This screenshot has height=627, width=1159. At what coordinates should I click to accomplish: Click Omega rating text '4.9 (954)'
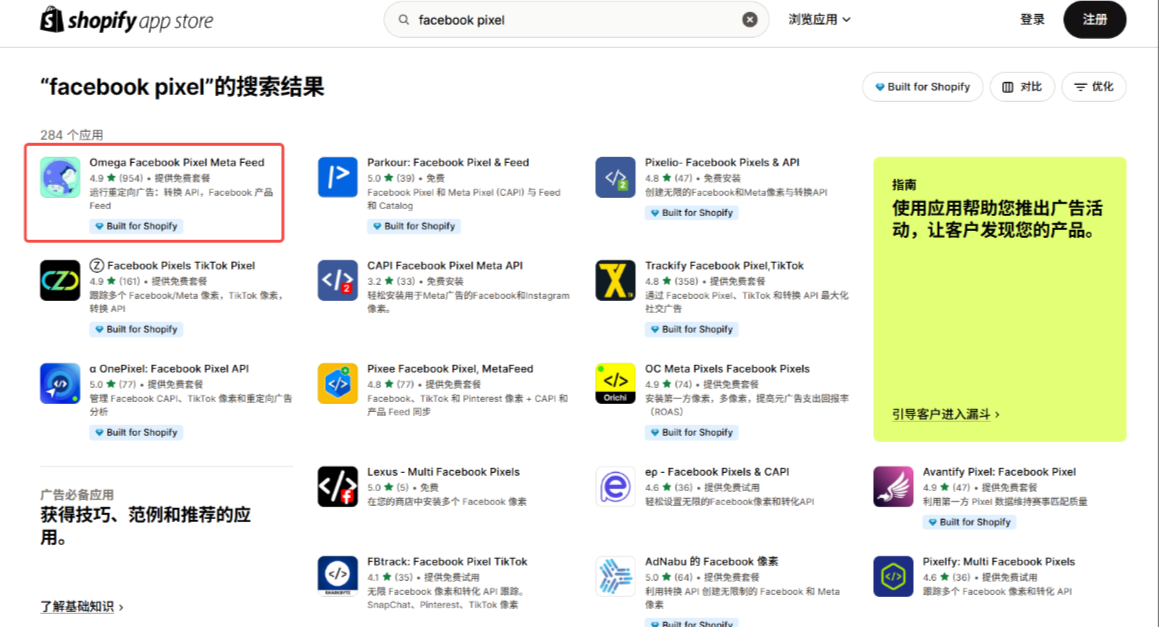click(116, 178)
